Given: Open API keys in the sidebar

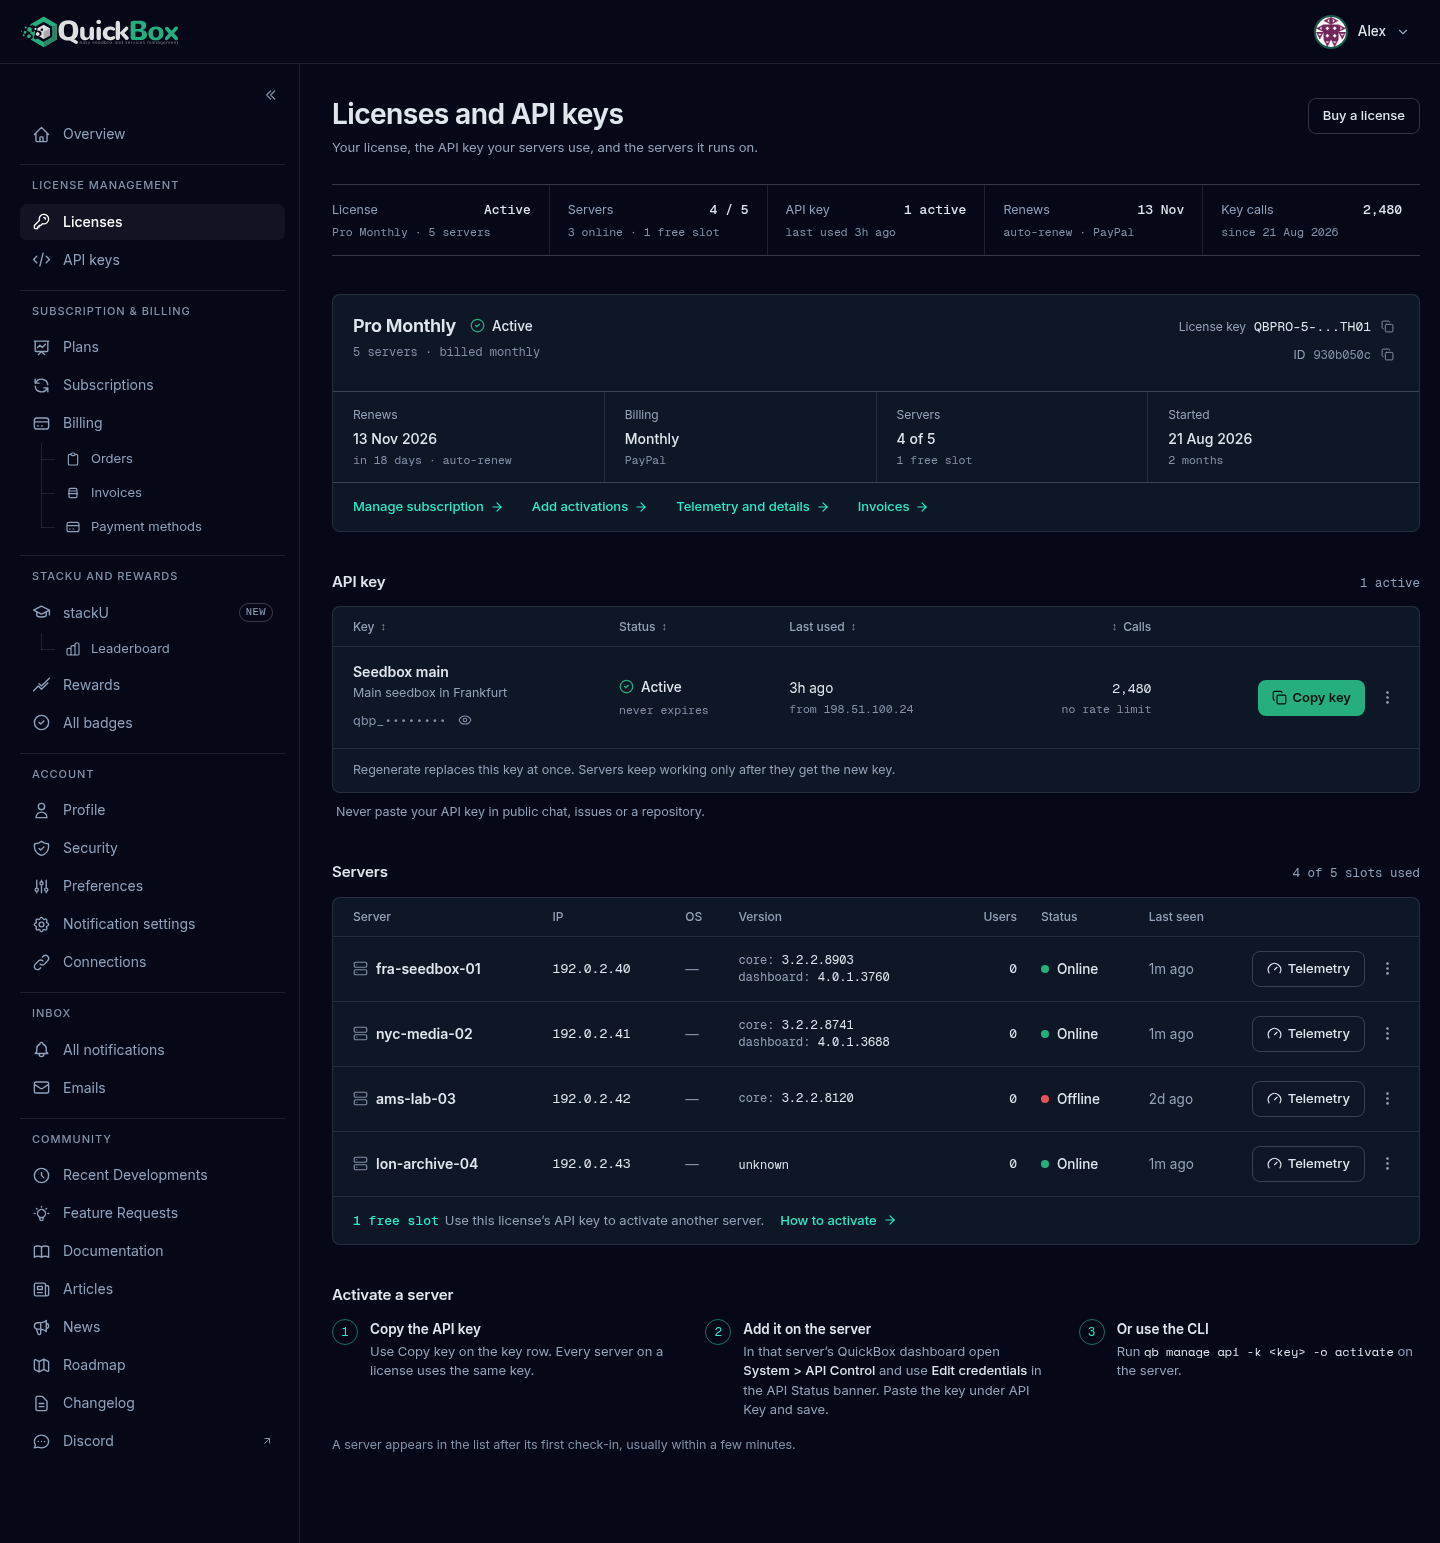Looking at the screenshot, I should click(152, 260).
